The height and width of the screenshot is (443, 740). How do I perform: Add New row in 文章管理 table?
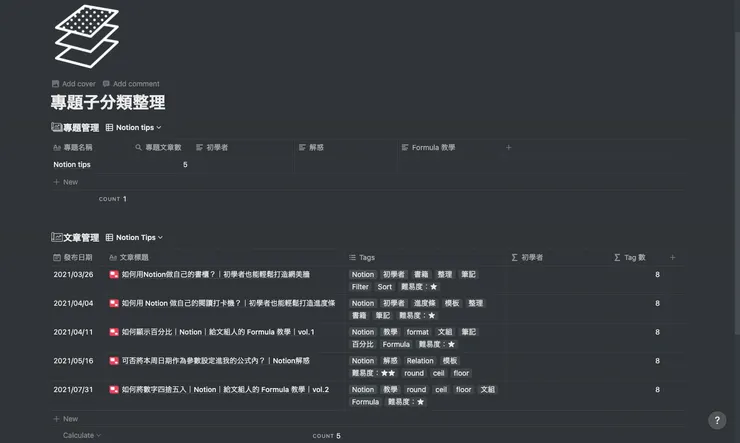pyautogui.click(x=66, y=419)
